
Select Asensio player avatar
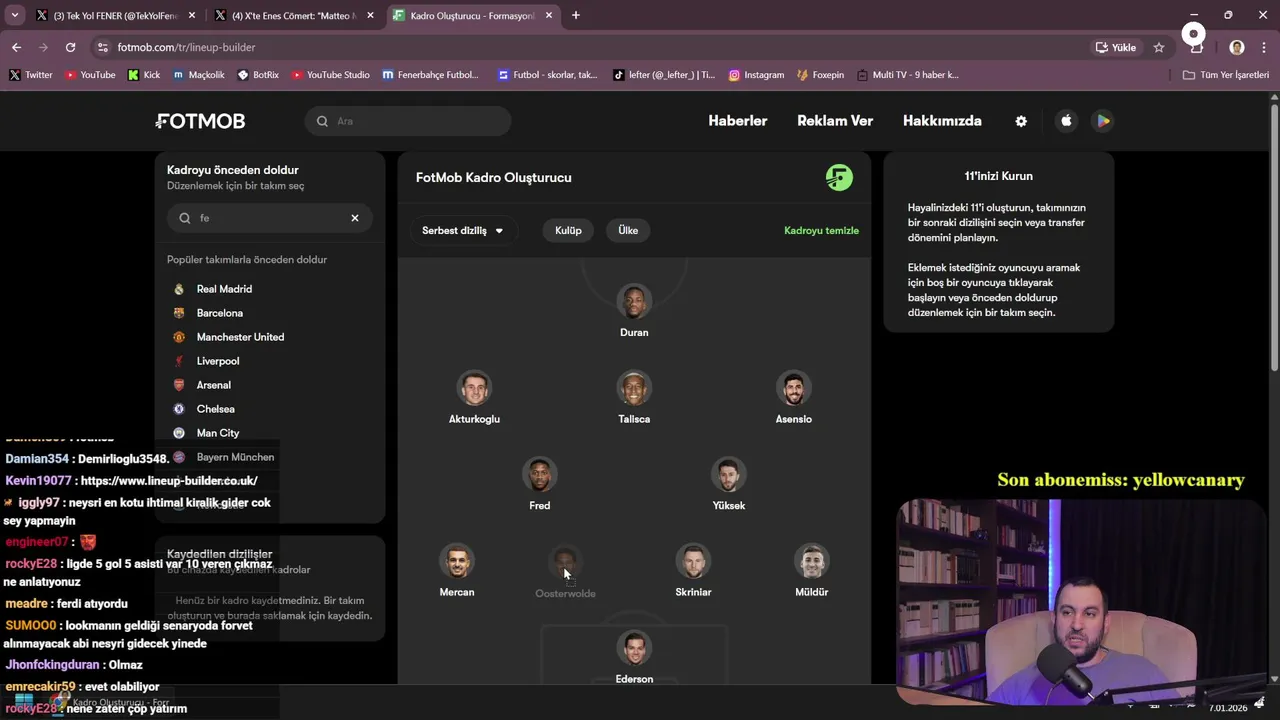(794, 388)
